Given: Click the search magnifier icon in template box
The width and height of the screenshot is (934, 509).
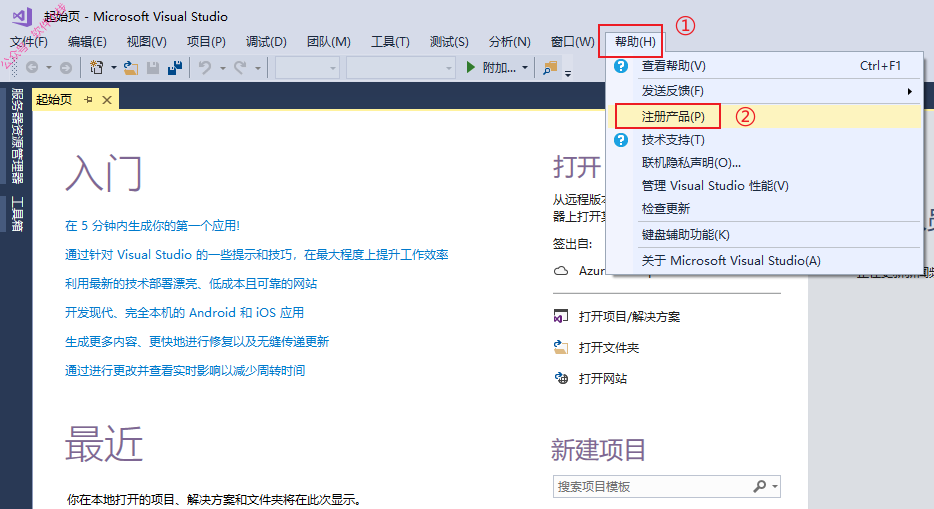Looking at the screenshot, I should tap(759, 486).
